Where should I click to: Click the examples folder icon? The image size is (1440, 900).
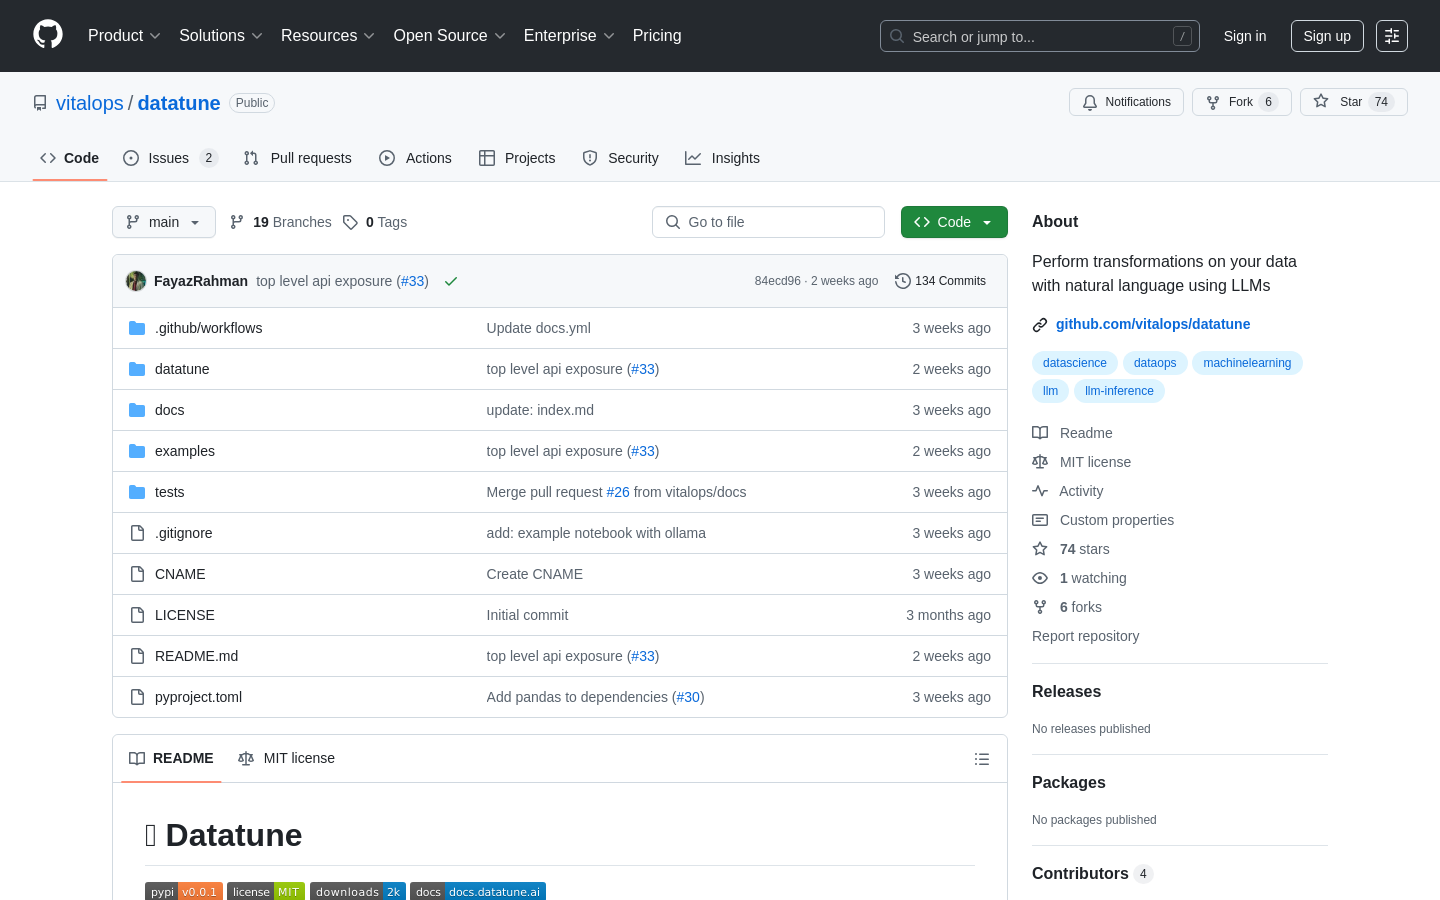click(x=137, y=451)
